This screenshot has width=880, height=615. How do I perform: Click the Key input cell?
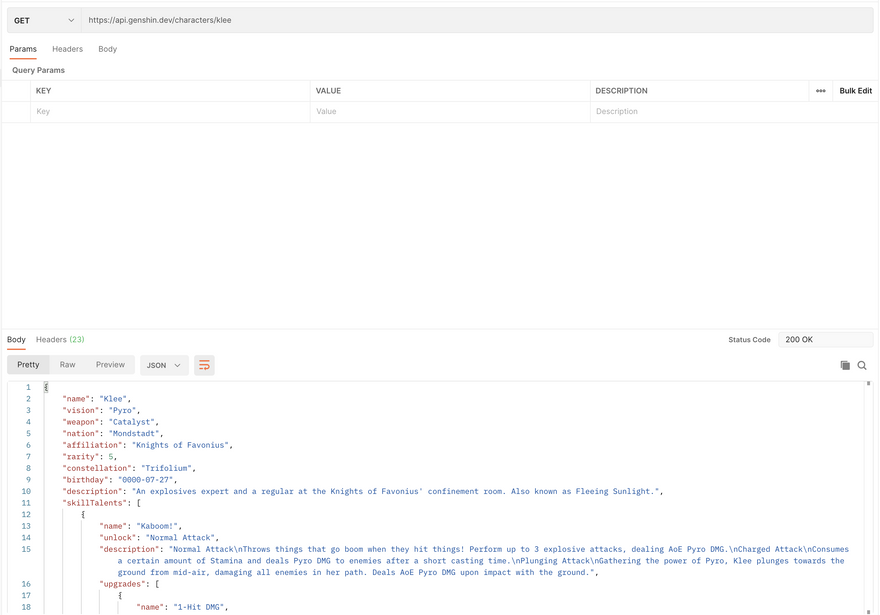click(x=170, y=112)
